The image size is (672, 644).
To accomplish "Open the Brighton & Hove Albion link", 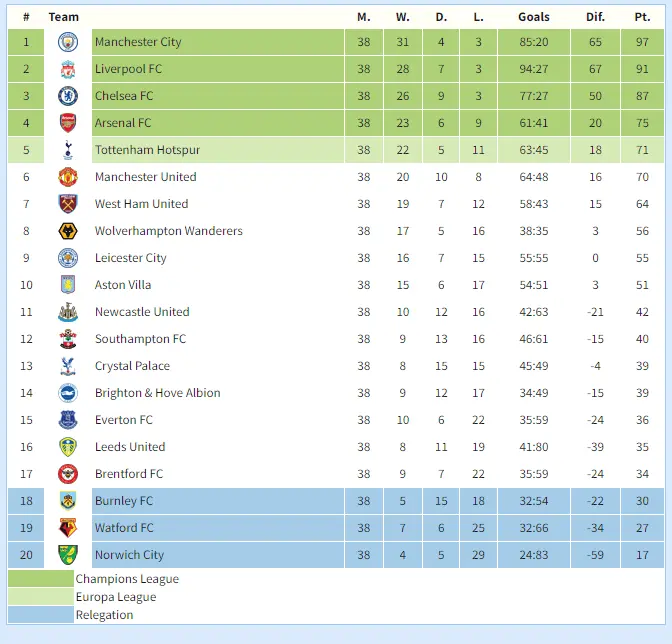I will pyautogui.click(x=157, y=393).
